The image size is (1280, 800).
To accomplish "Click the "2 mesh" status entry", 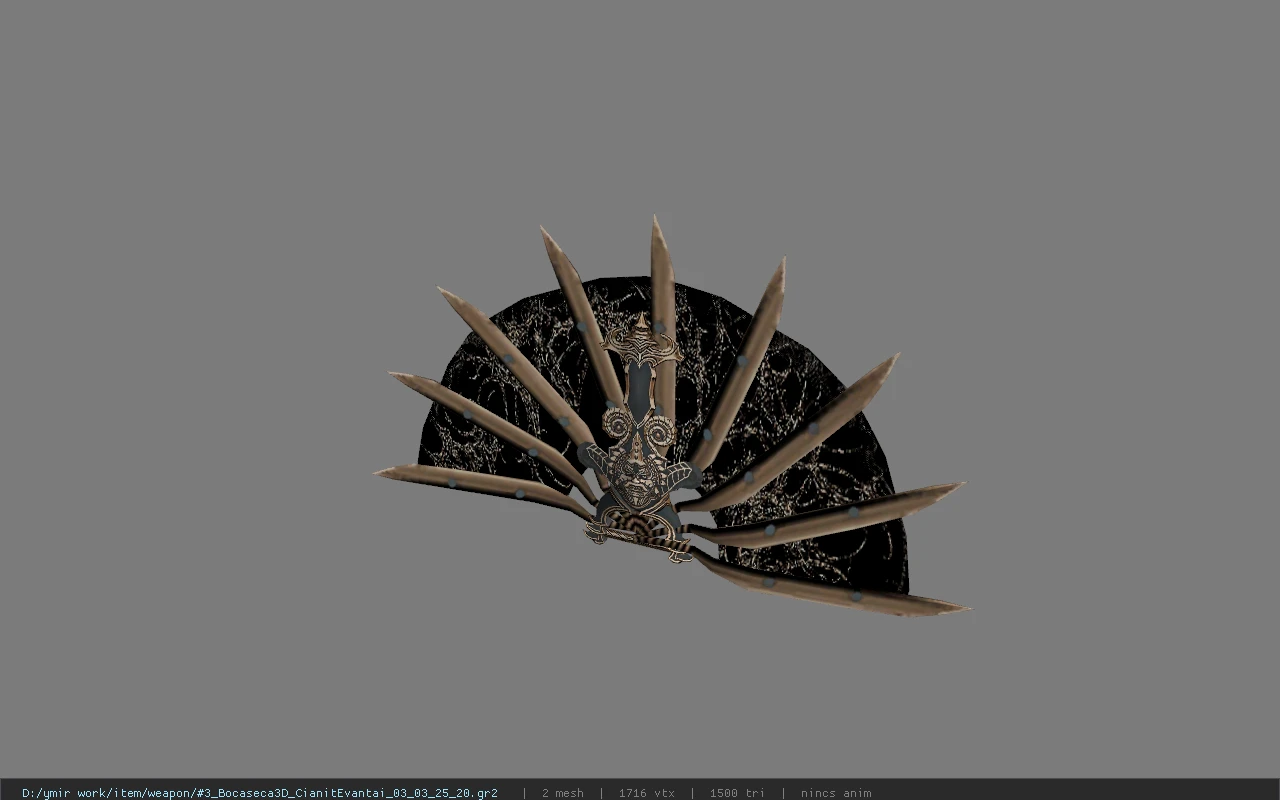I will 563,793.
